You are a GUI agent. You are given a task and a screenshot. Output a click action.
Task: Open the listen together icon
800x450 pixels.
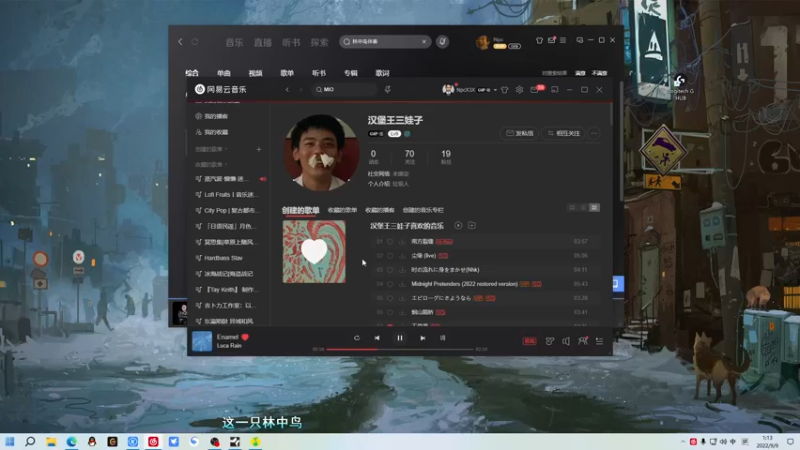(583, 341)
